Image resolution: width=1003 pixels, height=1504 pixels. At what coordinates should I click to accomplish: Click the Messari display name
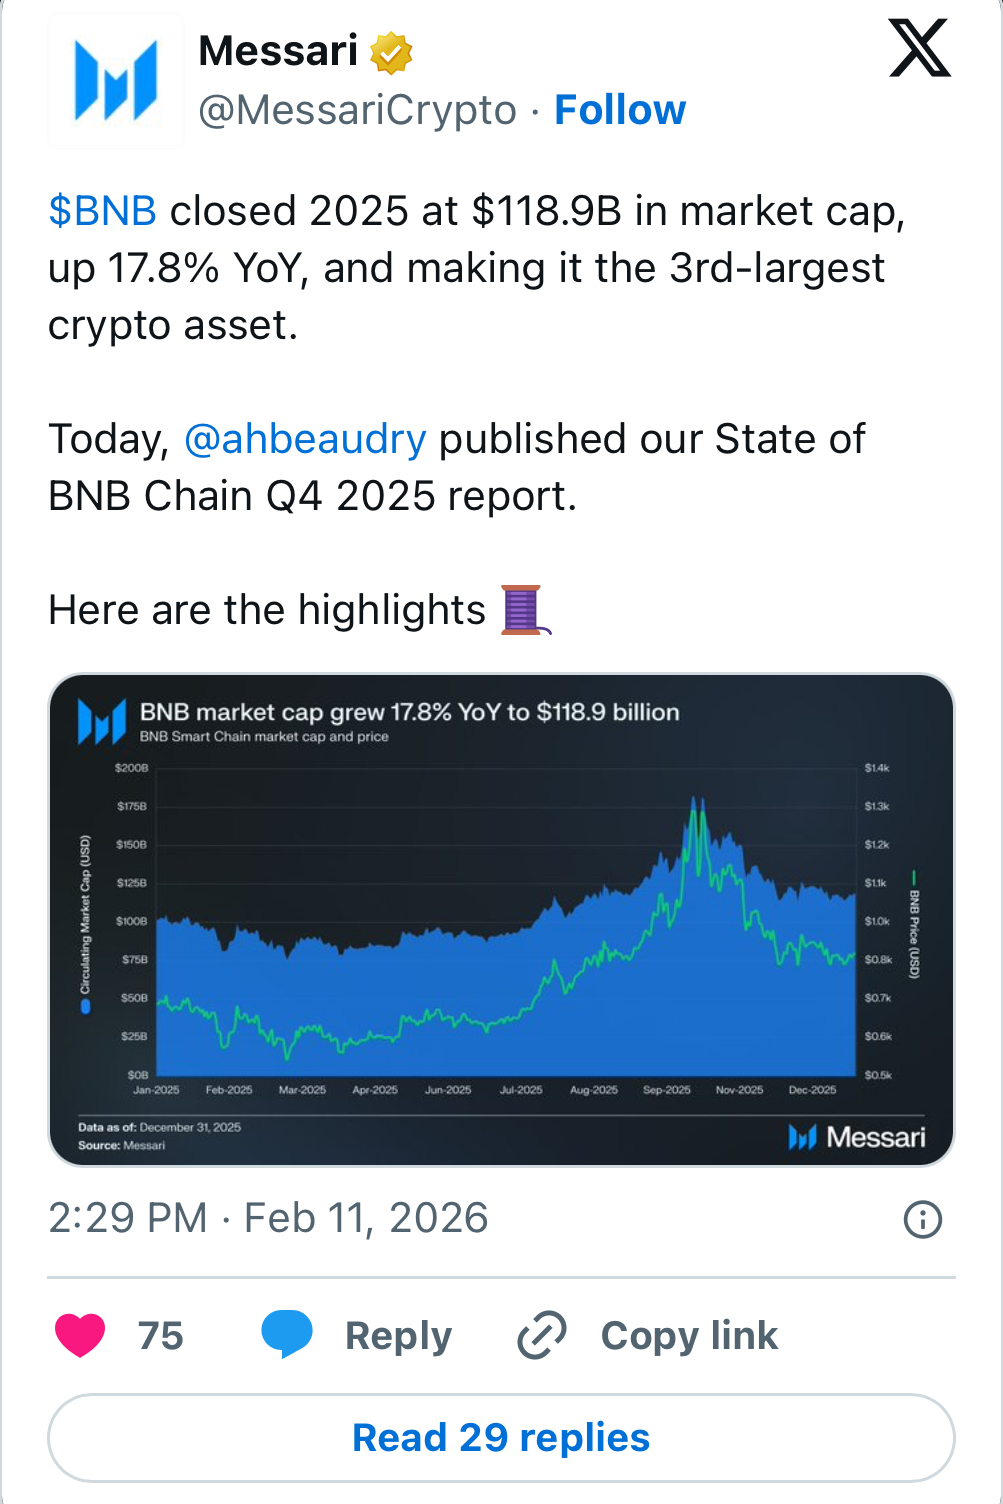(x=278, y=51)
